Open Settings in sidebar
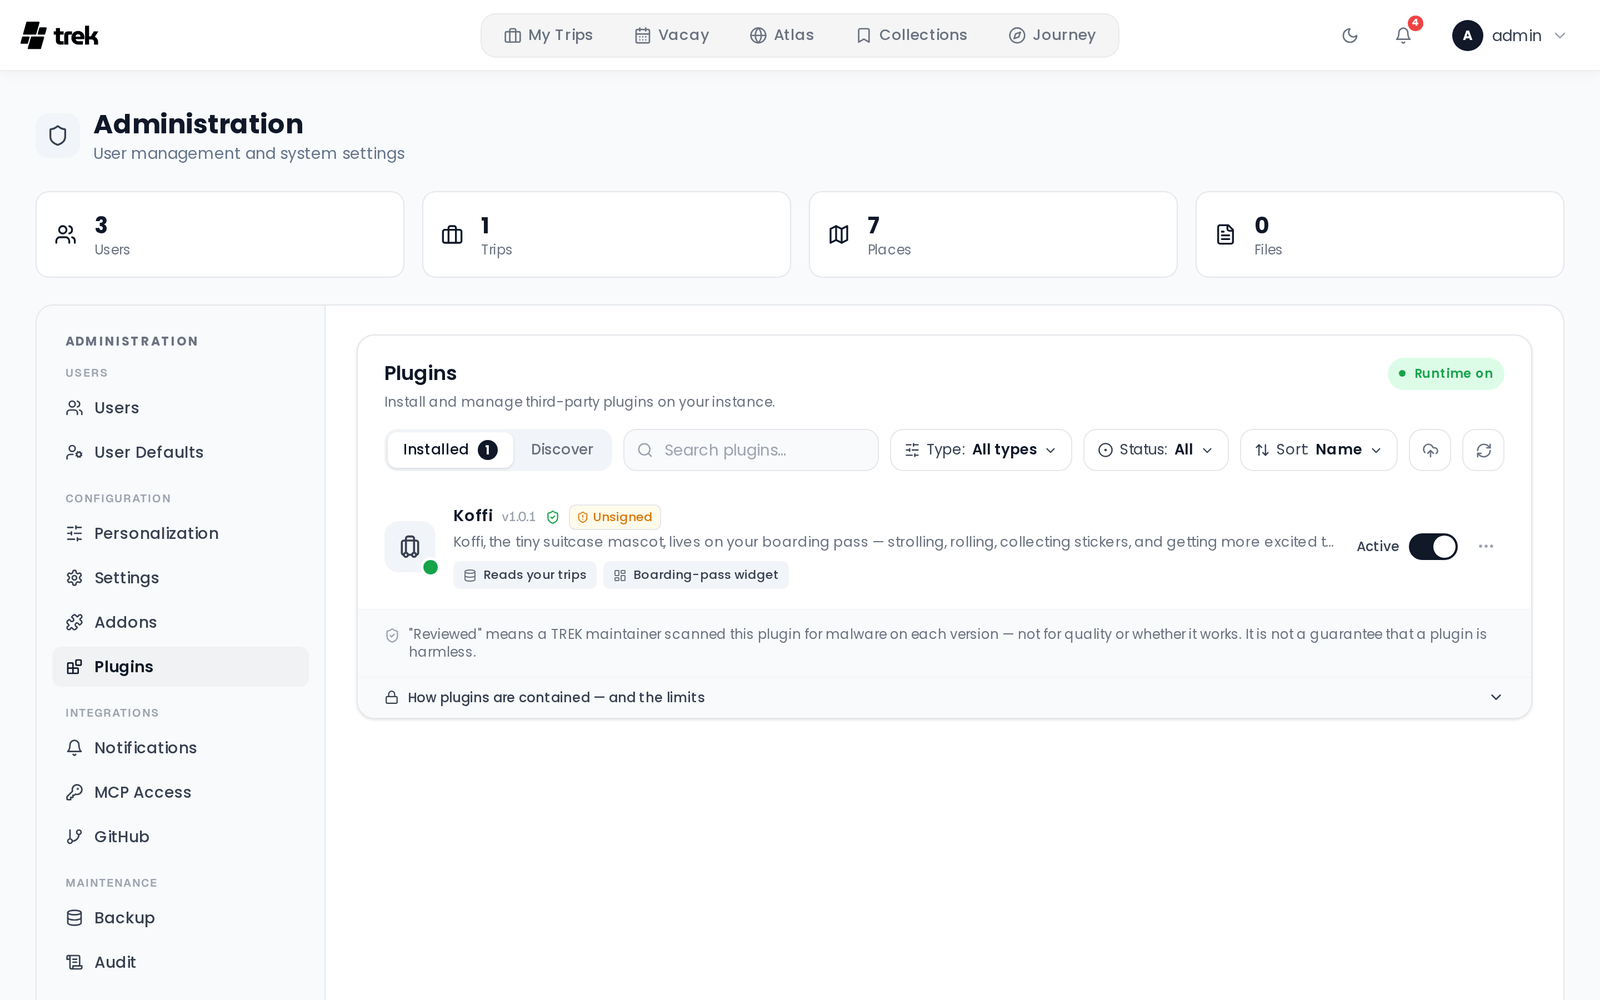1600x1000 pixels. 180,578
